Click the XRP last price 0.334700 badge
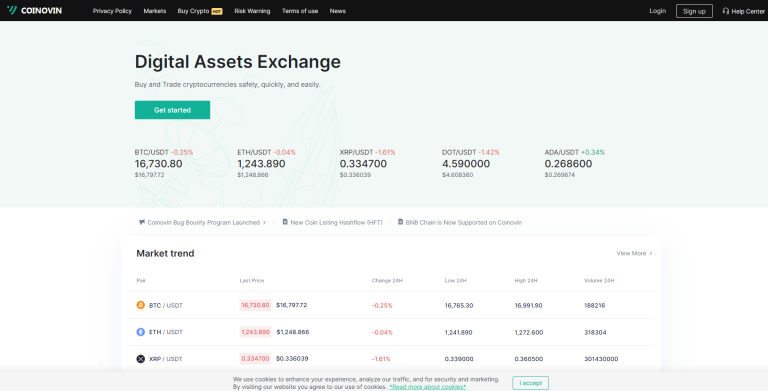This screenshot has width=768, height=391. [x=255, y=359]
